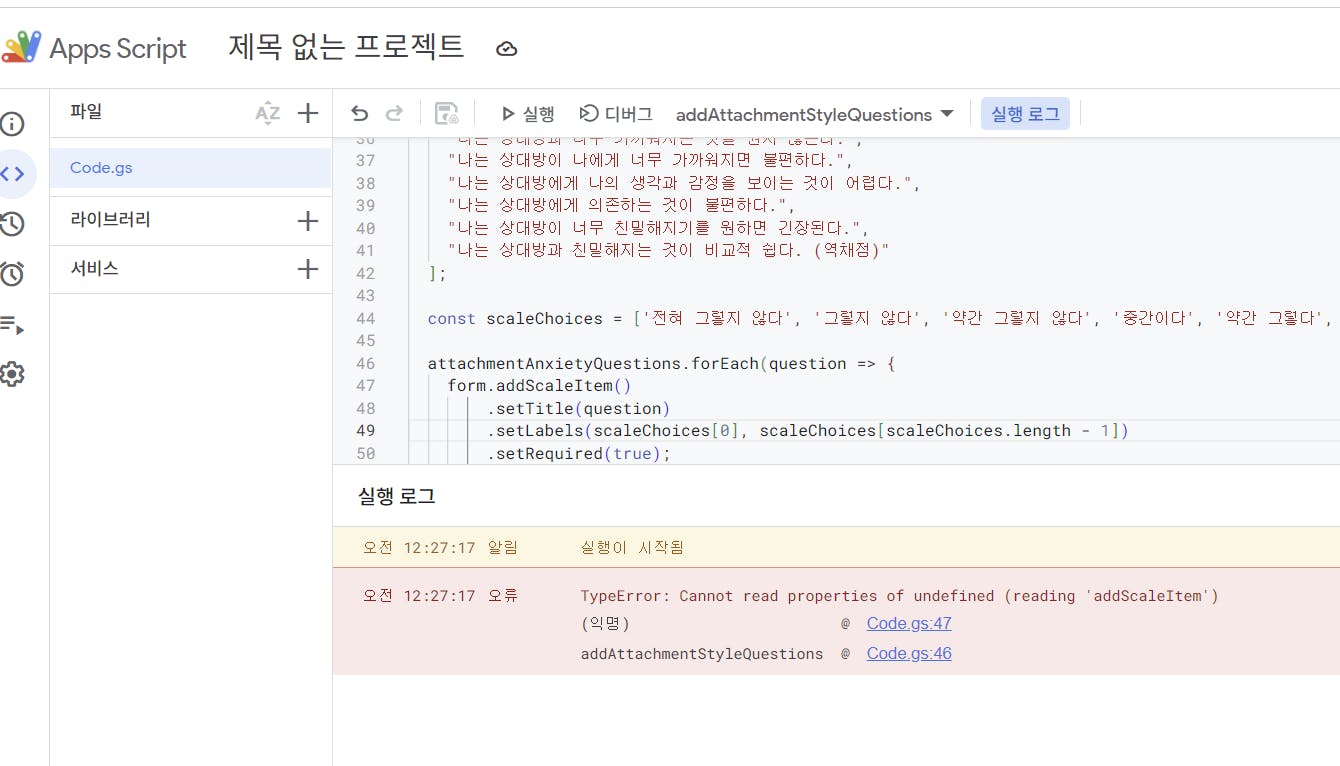
Task: Redo the last edit
Action: 394,114
